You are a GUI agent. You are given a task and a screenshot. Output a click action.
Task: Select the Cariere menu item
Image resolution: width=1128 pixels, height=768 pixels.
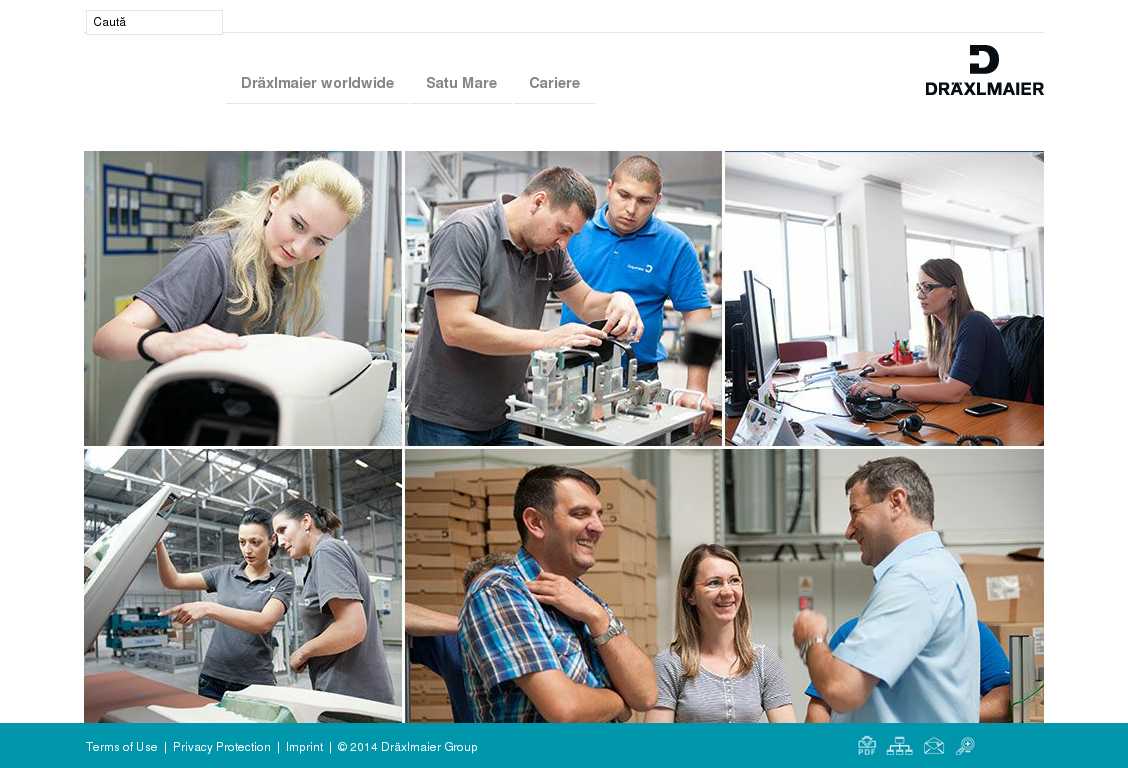click(x=555, y=83)
